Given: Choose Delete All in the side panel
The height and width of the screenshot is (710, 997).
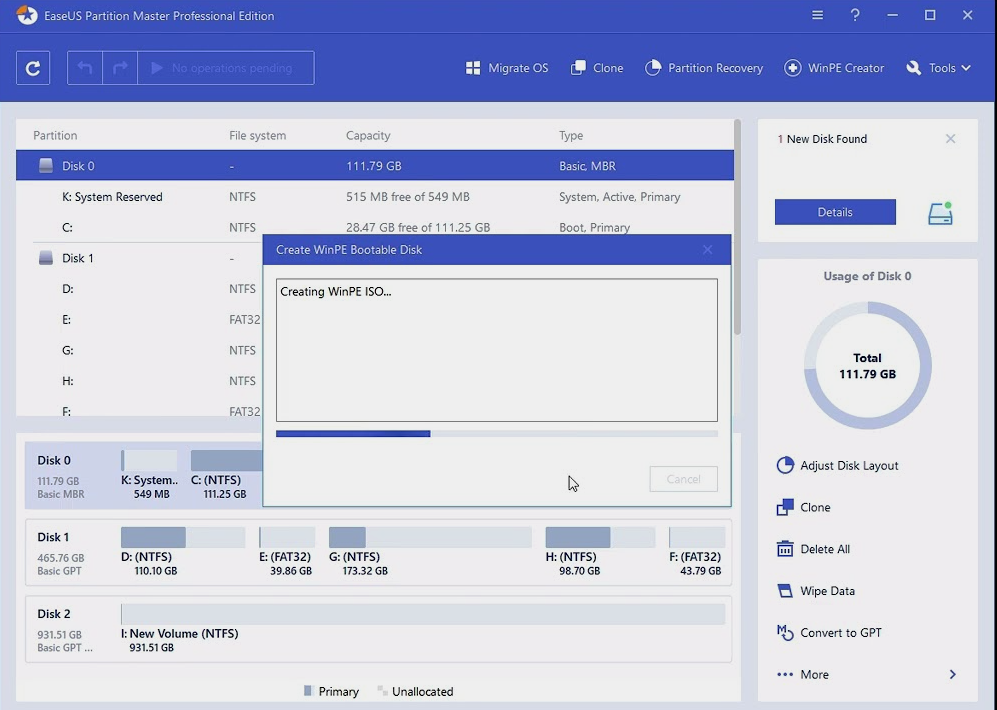Looking at the screenshot, I should click(813, 549).
